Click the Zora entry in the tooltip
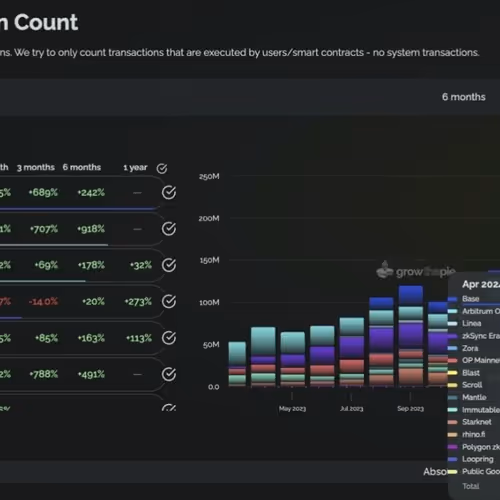This screenshot has height=500, width=500. pyautogui.click(x=470, y=348)
